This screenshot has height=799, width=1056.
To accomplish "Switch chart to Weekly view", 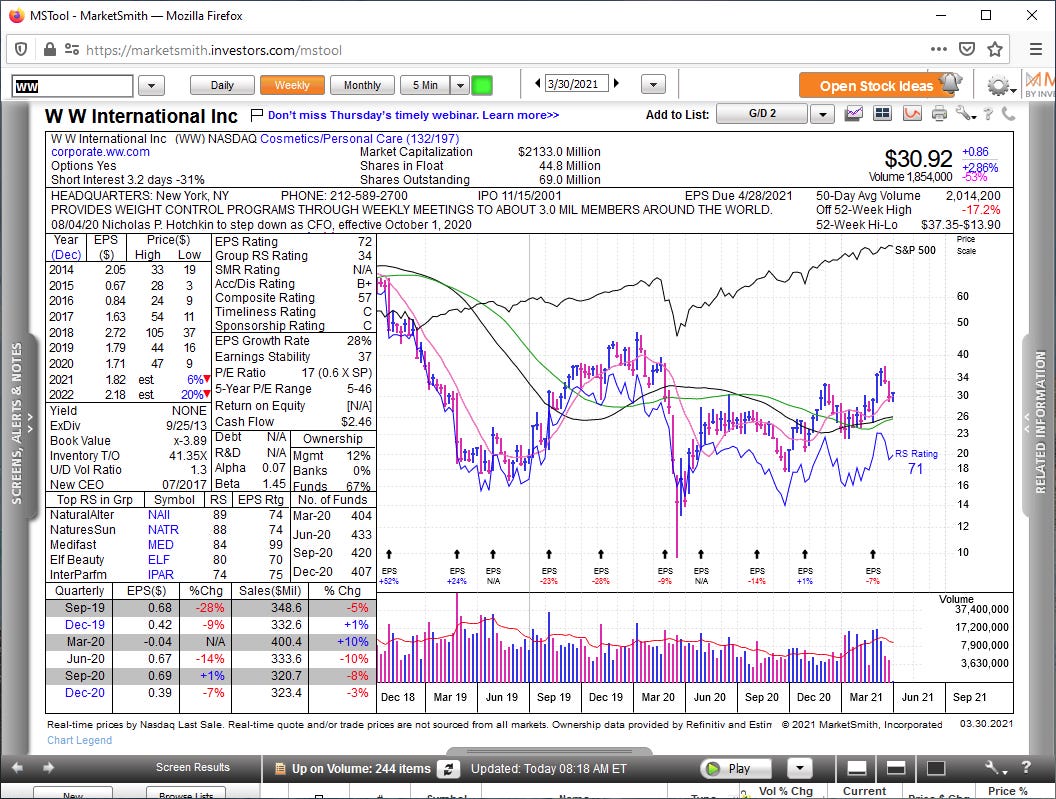I will coord(292,85).
